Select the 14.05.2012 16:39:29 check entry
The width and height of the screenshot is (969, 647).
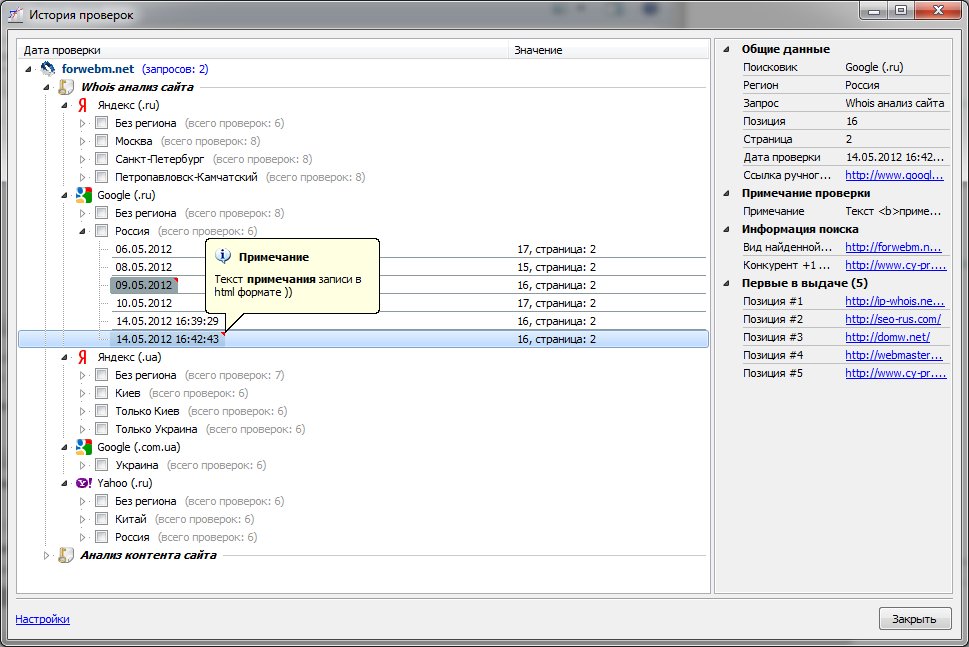point(166,321)
